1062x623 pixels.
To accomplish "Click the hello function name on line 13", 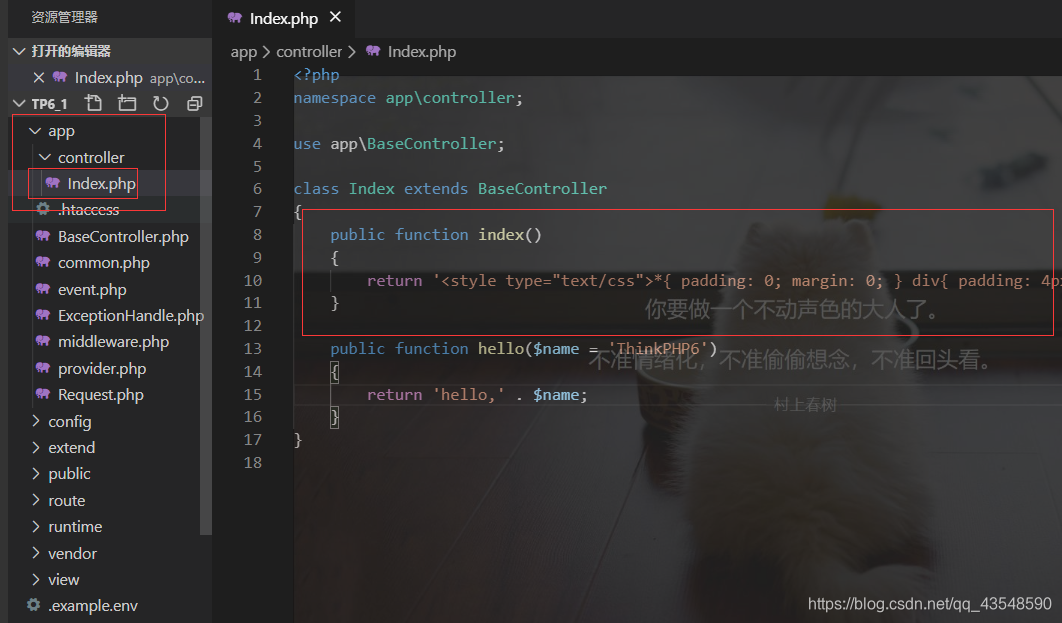I will [501, 349].
